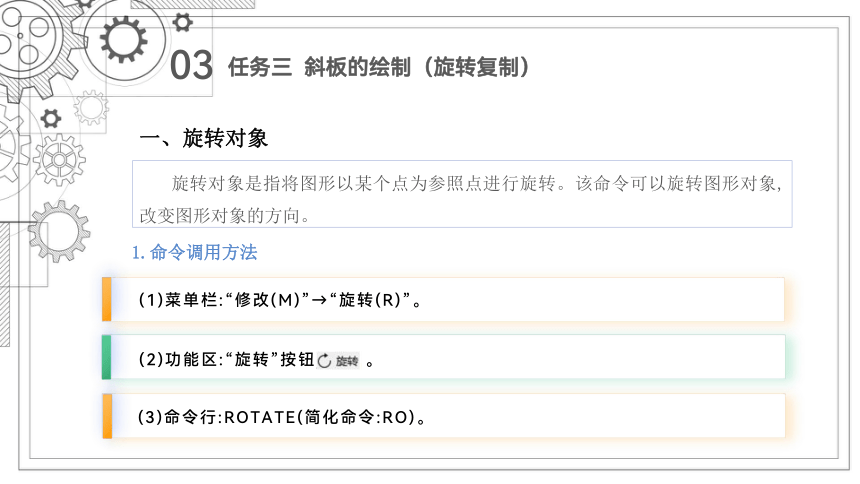
Task: Click the small dark gear beside the 03 number
Action: coord(183,22)
